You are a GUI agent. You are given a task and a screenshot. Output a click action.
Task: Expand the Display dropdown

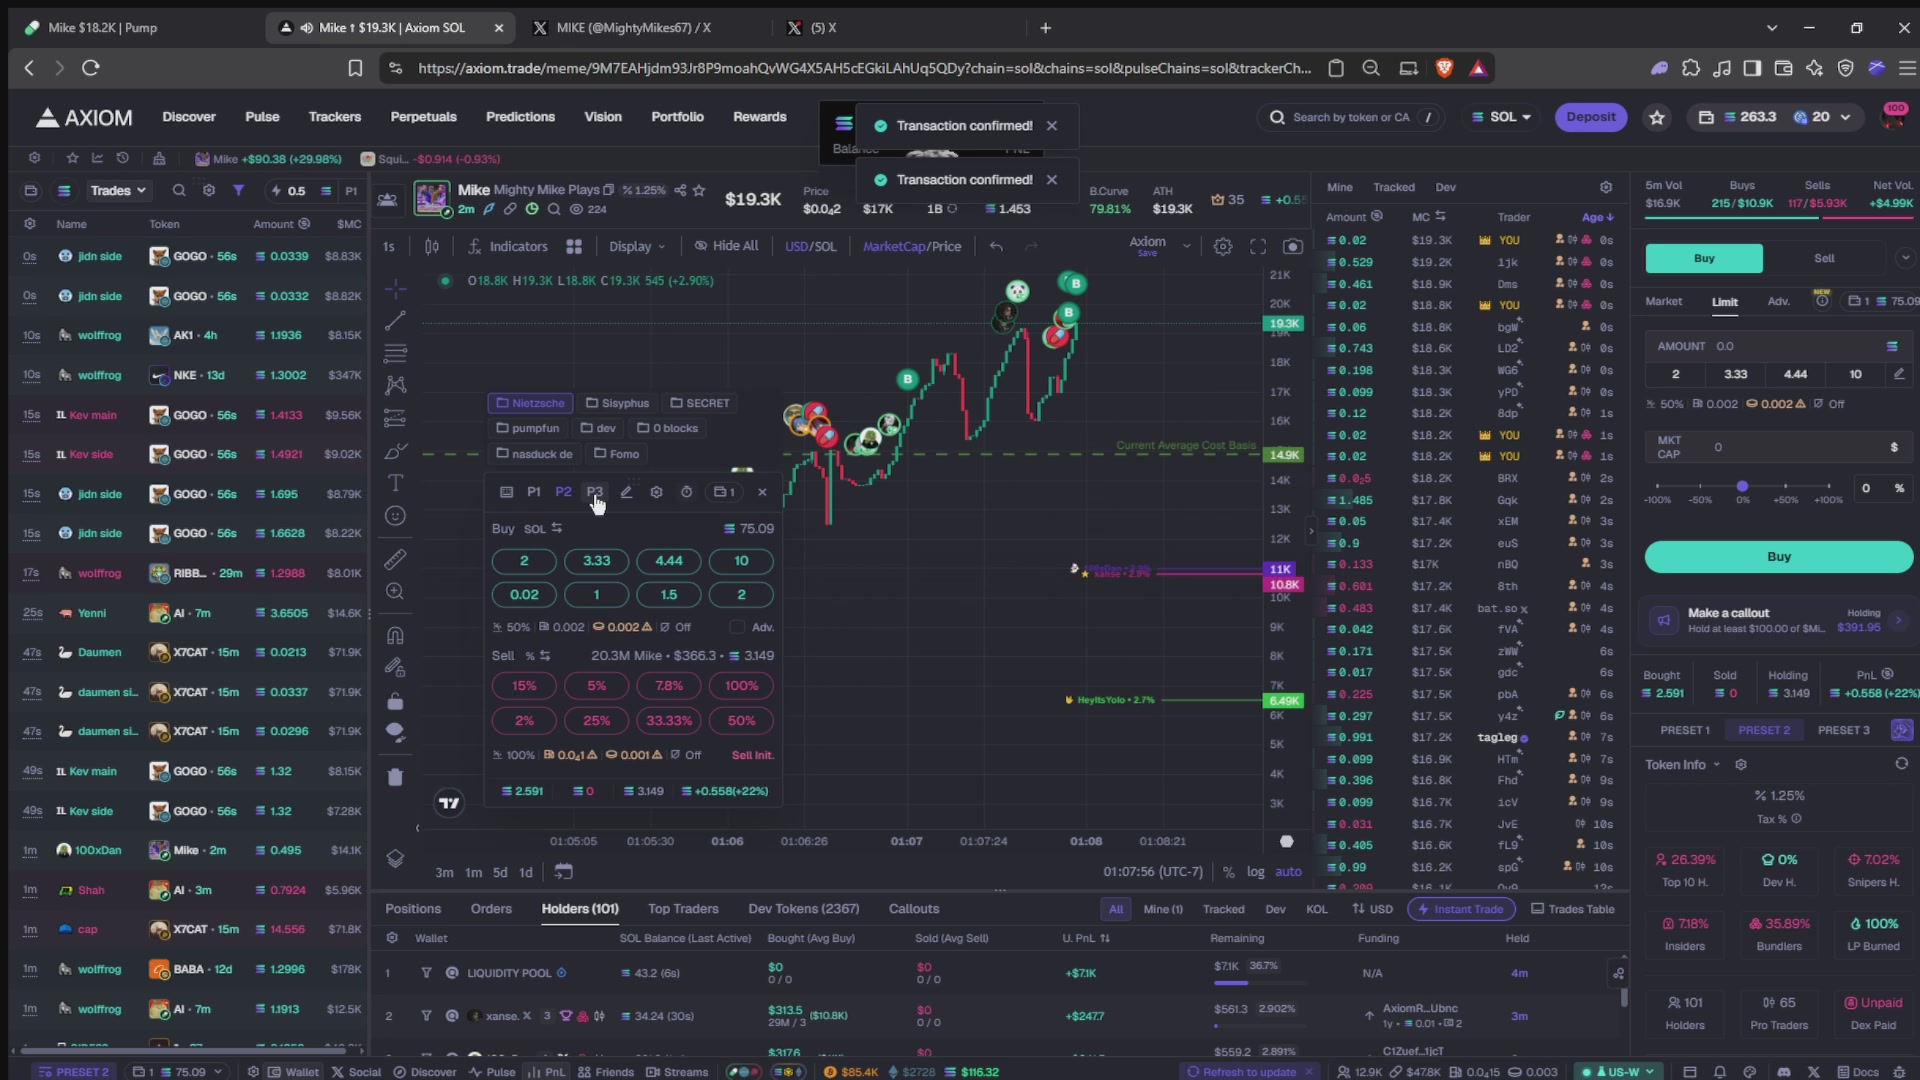click(x=637, y=246)
